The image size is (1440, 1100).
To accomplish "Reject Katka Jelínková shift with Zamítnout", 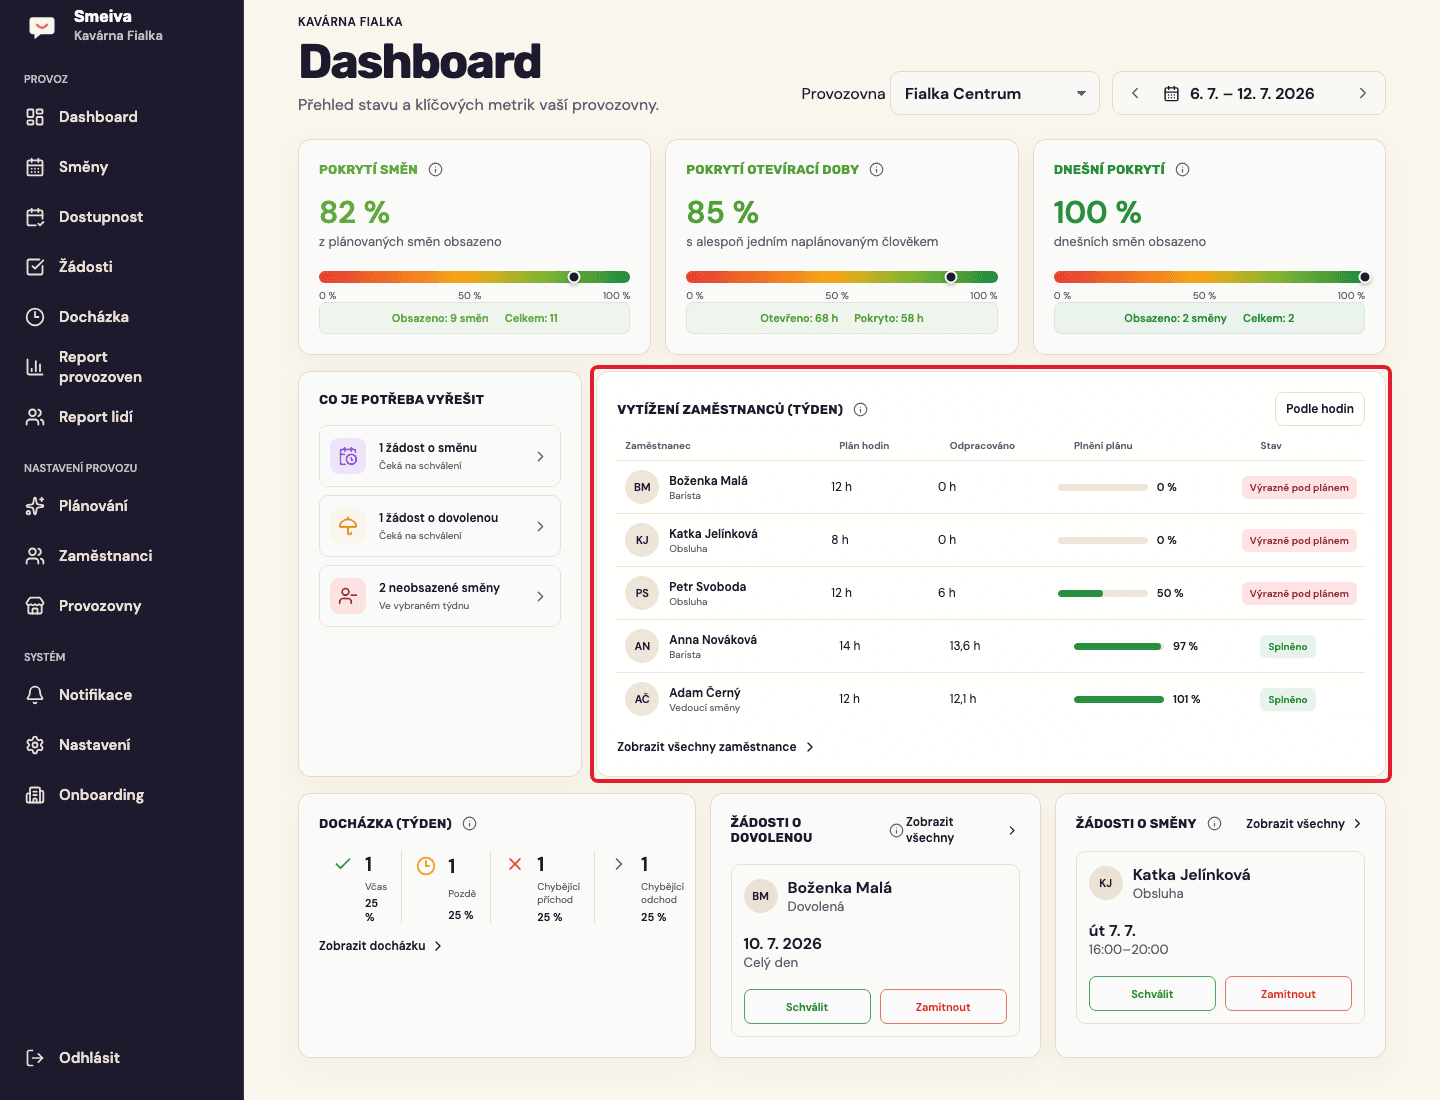I will click(1288, 994).
